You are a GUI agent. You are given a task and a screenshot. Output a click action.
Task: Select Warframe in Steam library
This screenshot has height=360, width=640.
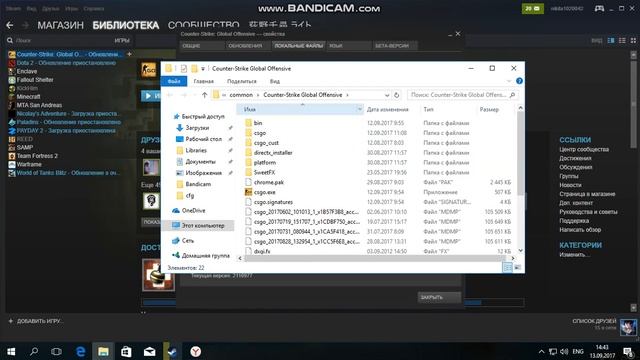[x=29, y=164]
